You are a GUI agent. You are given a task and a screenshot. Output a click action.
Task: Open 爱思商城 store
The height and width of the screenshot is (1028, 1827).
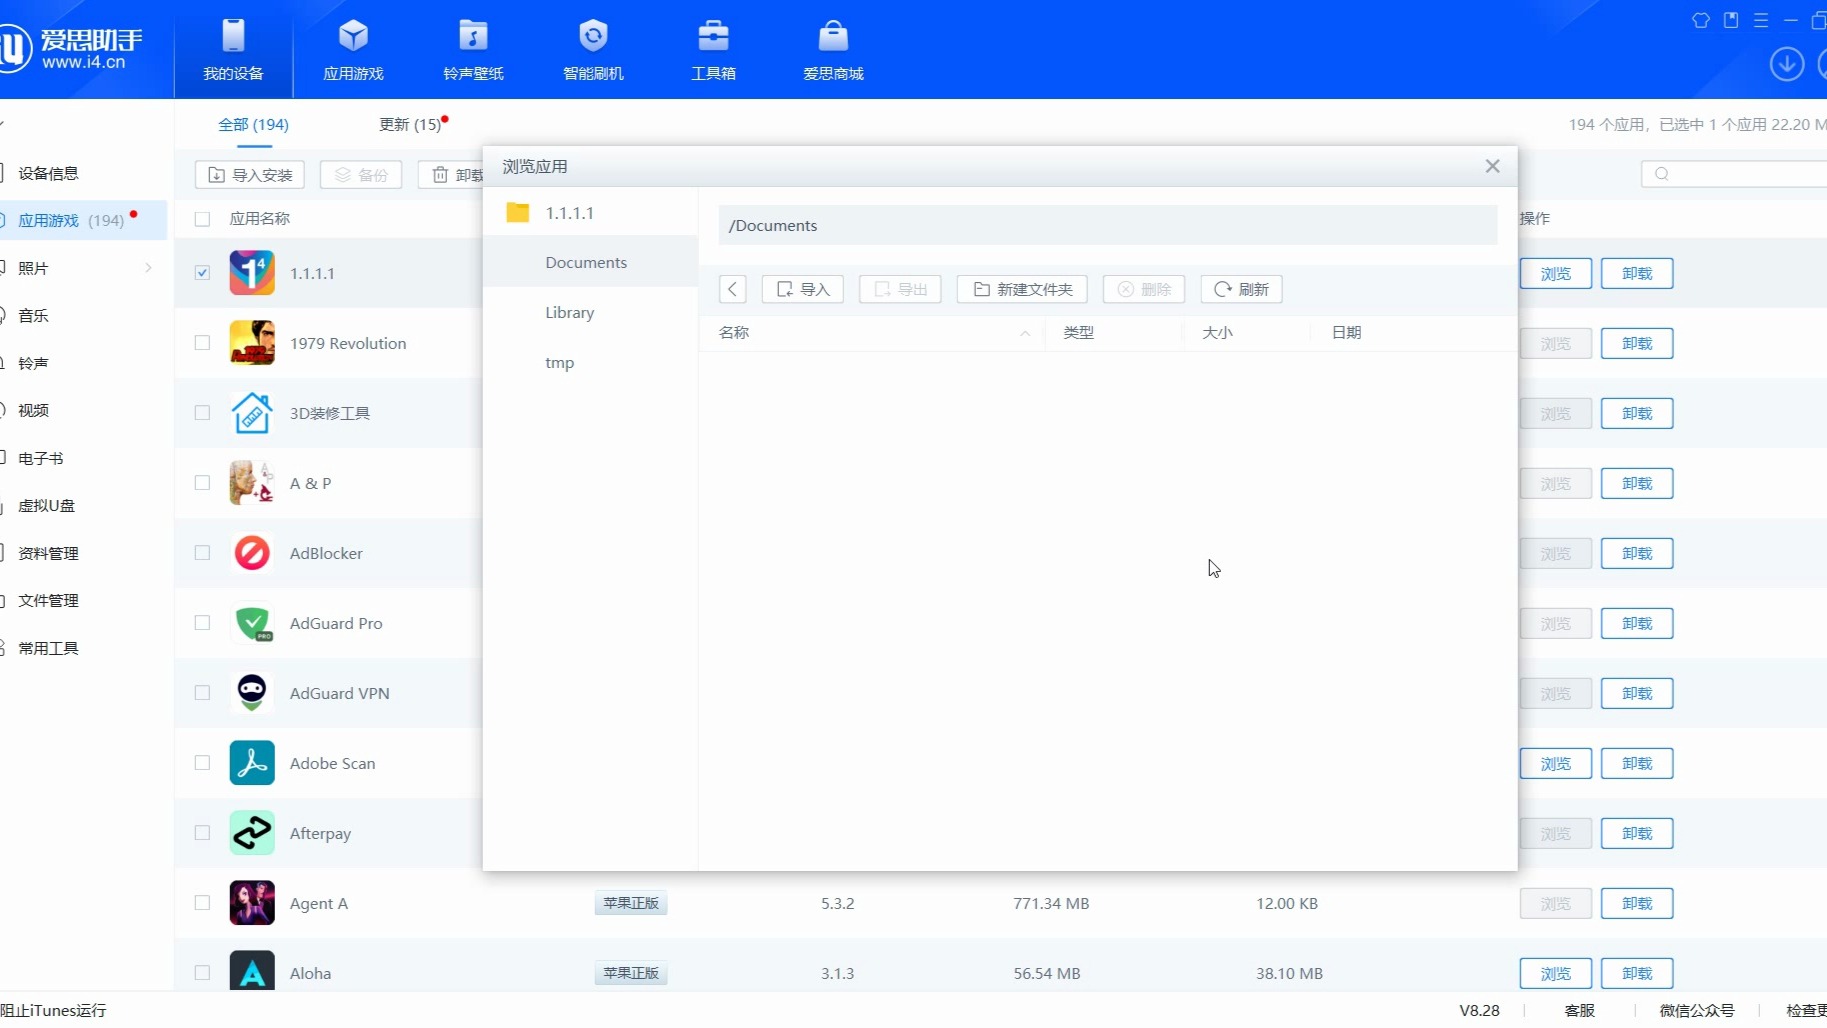click(x=833, y=50)
